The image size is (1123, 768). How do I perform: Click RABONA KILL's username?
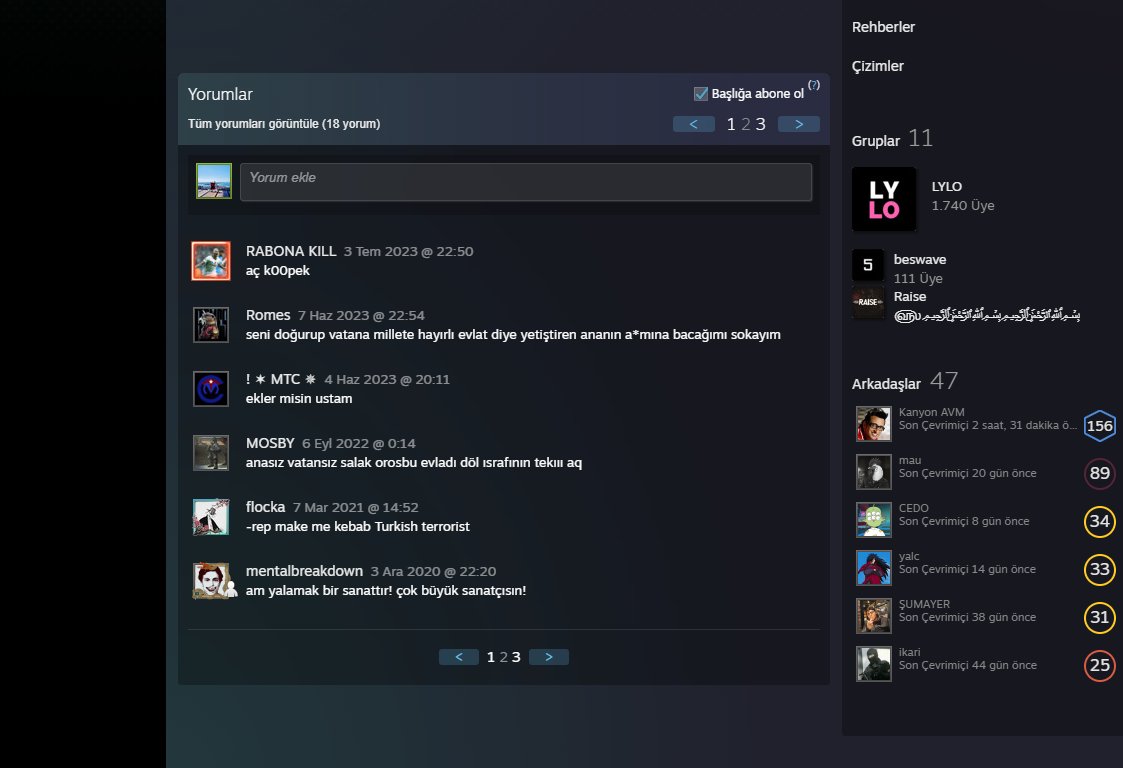coord(291,251)
